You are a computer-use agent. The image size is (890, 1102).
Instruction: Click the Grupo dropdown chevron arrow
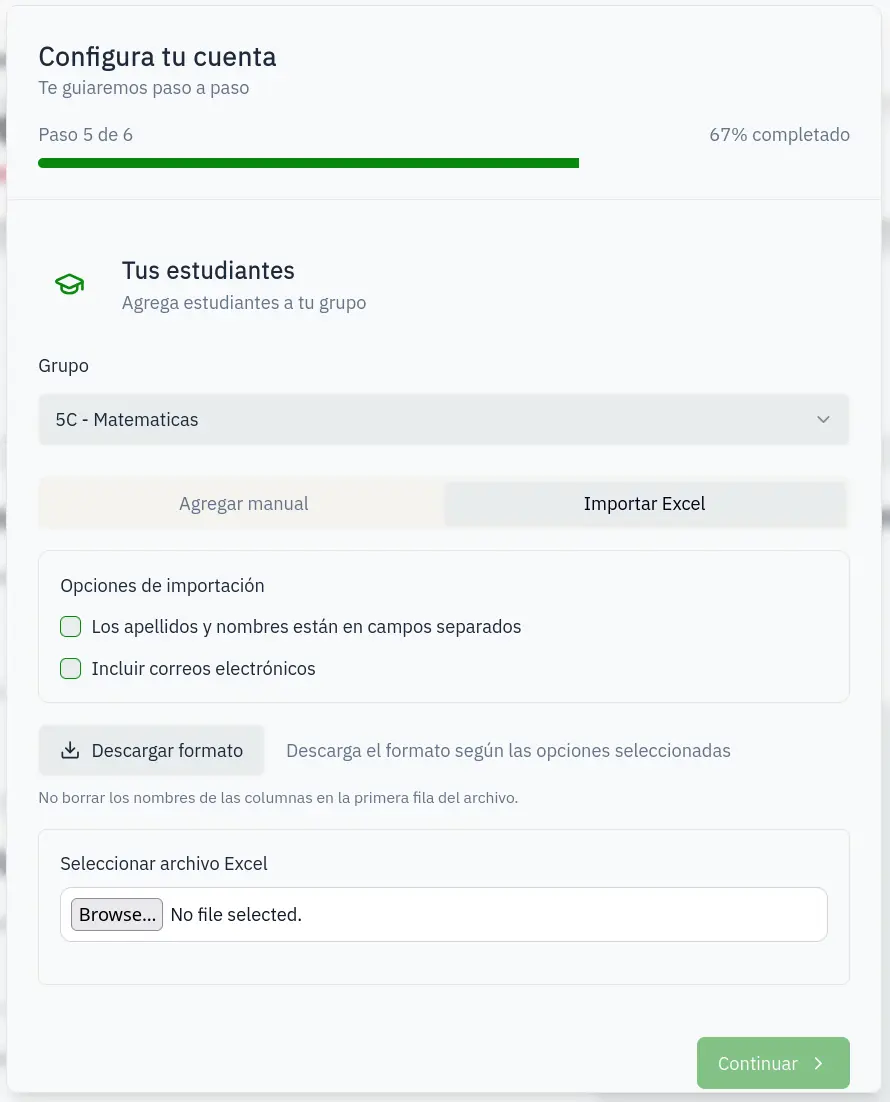pos(823,420)
